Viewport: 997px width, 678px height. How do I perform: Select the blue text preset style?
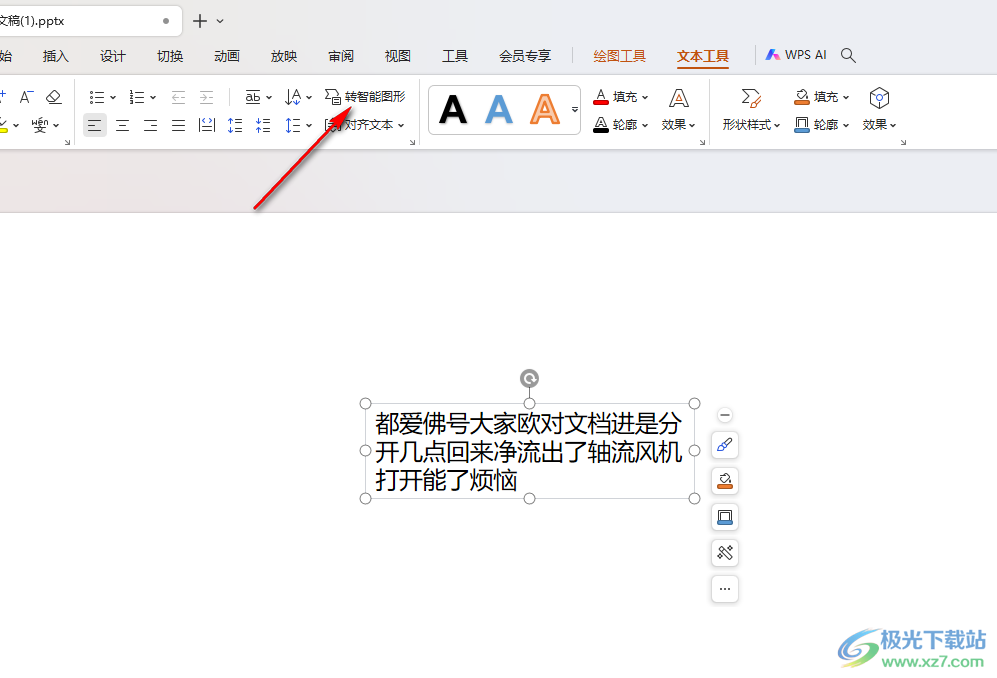click(x=498, y=109)
